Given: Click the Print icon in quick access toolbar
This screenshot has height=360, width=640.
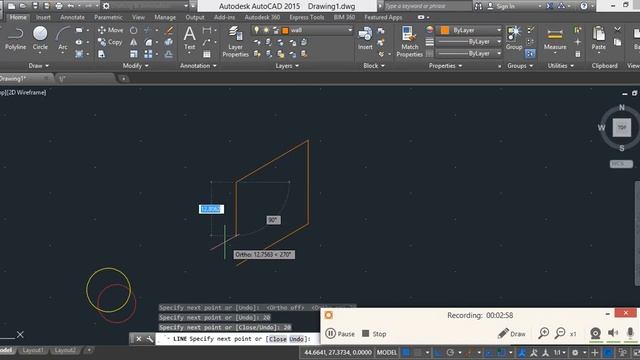Looking at the screenshot, I should [x=59, y=6].
